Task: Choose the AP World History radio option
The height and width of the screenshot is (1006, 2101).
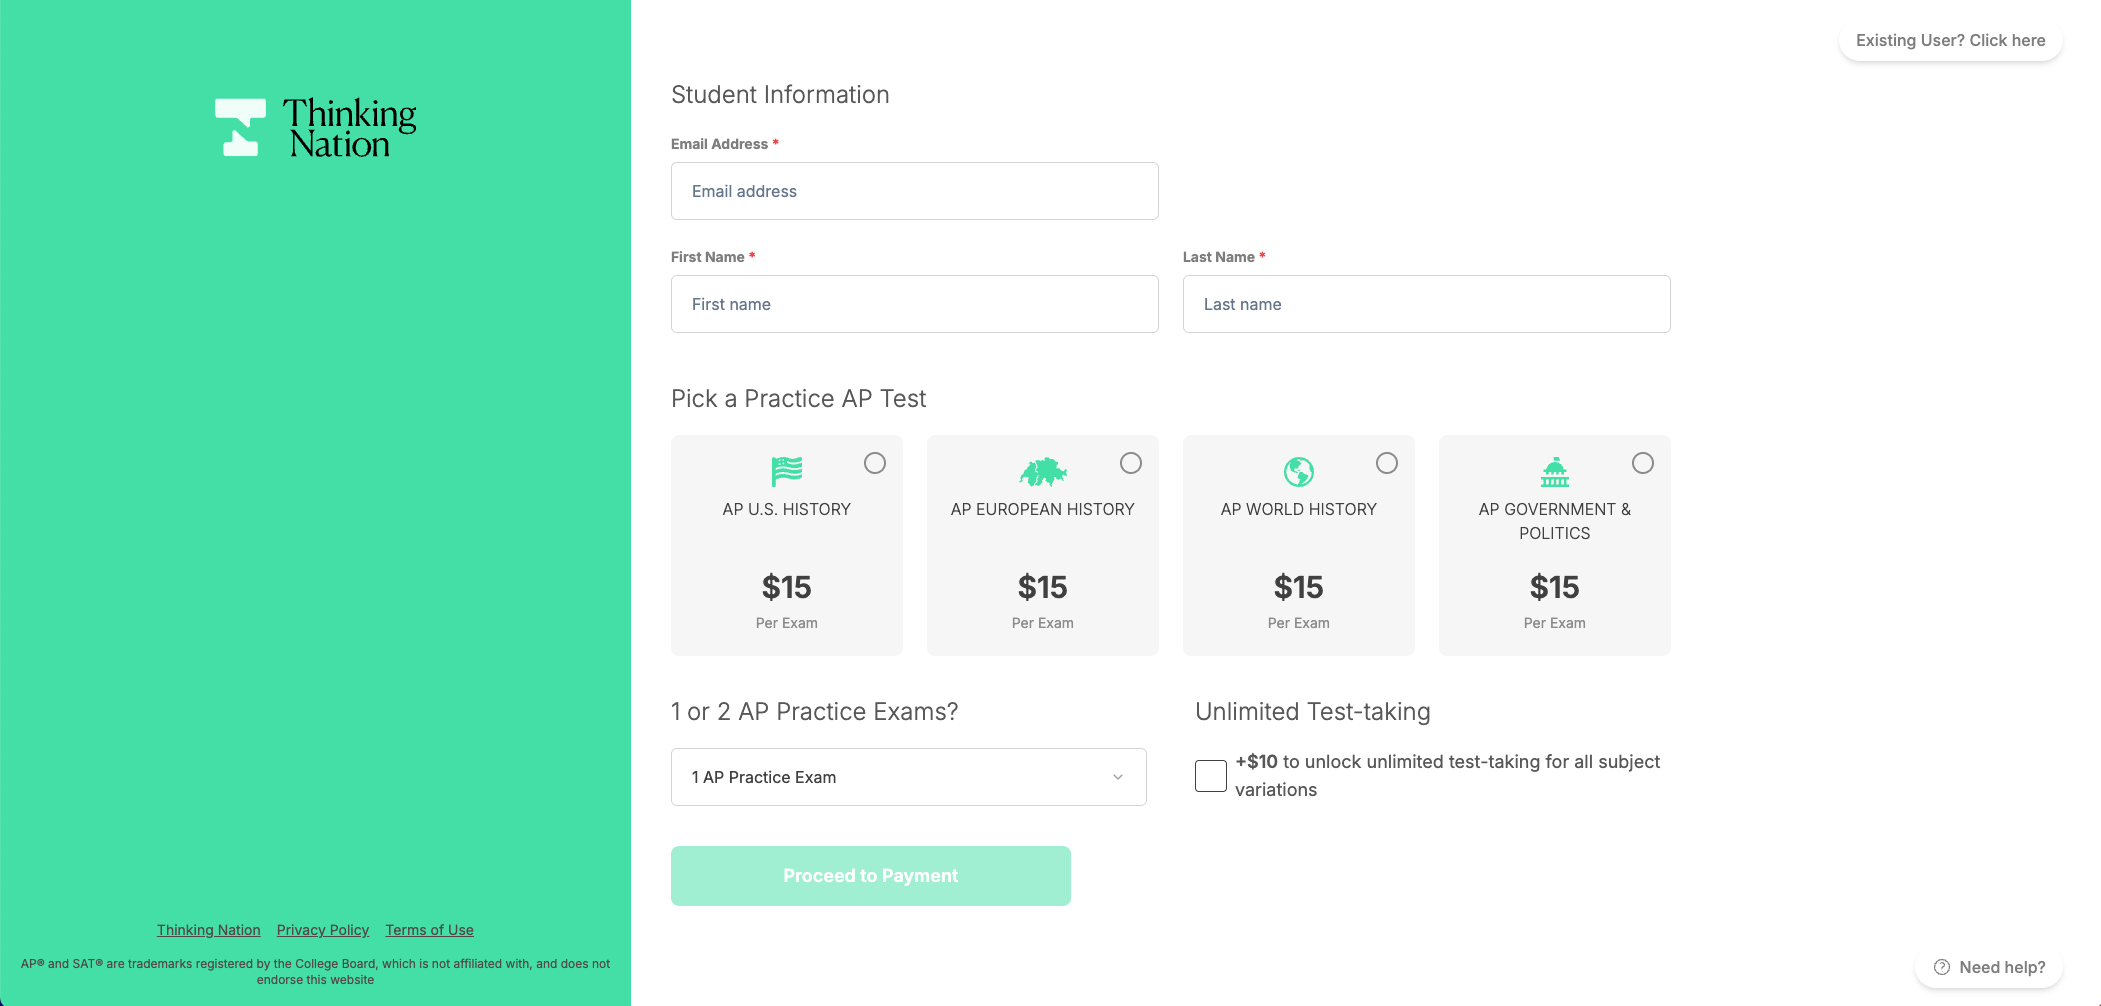Action: tap(1387, 463)
